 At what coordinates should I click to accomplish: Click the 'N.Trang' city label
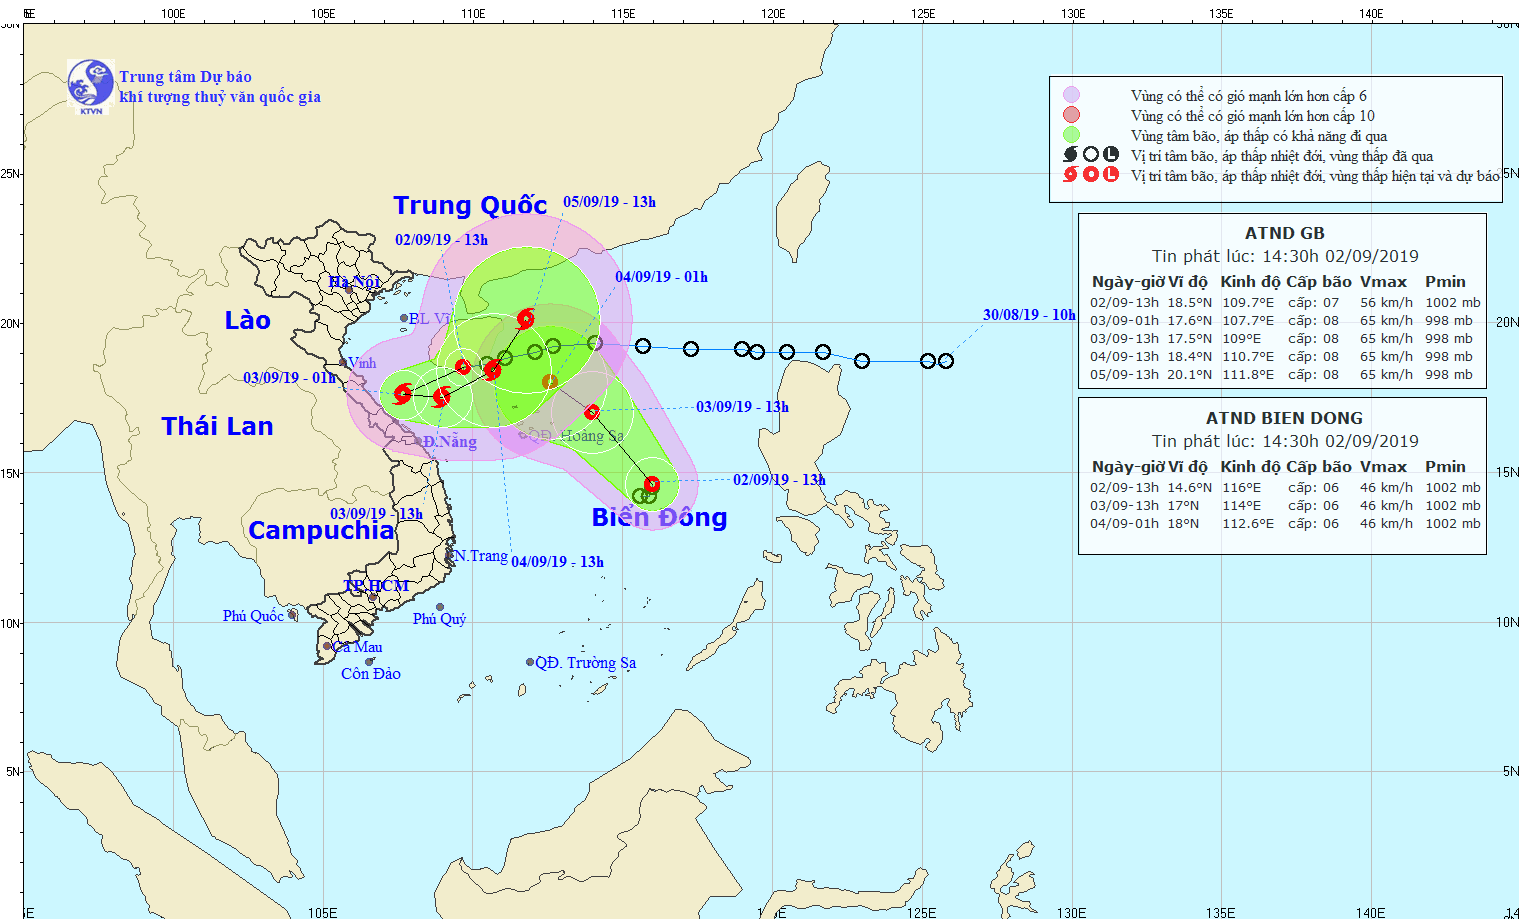pos(481,555)
